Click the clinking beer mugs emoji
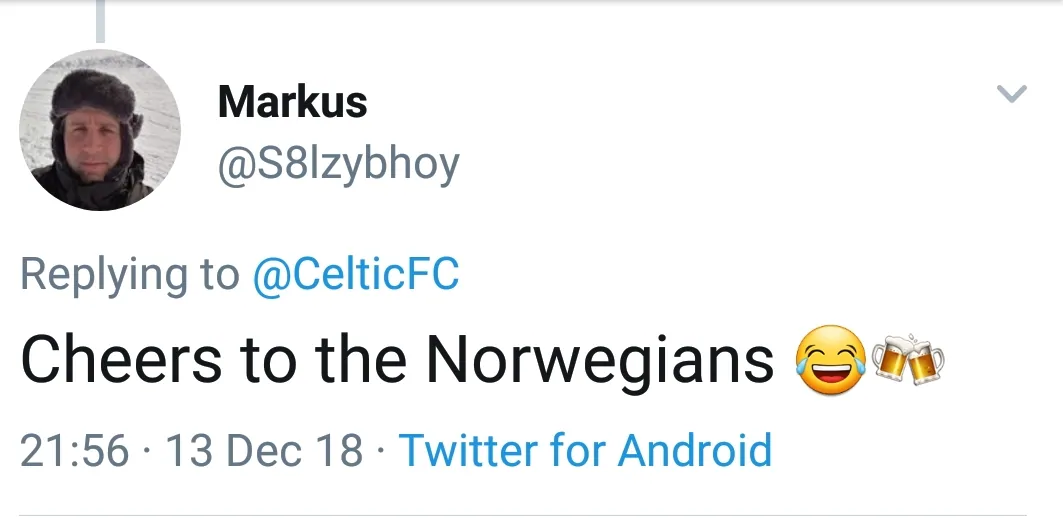Viewport: 1063px width, 518px height. coord(907,362)
